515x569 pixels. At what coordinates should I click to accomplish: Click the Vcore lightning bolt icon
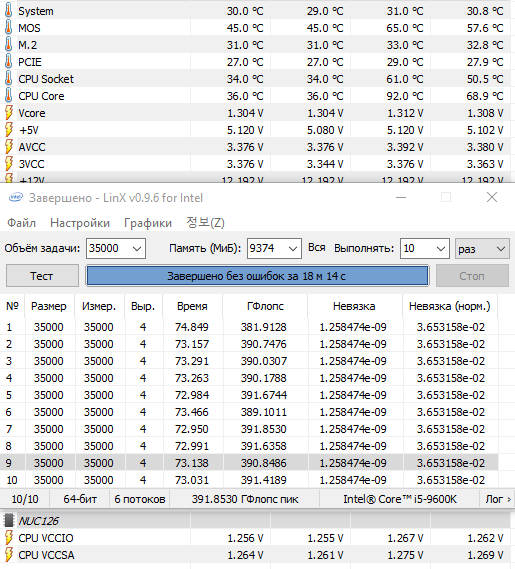[9, 113]
